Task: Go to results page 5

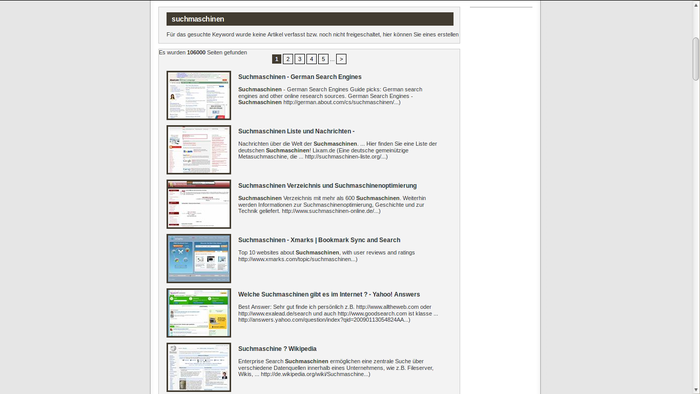Action: pos(323,59)
